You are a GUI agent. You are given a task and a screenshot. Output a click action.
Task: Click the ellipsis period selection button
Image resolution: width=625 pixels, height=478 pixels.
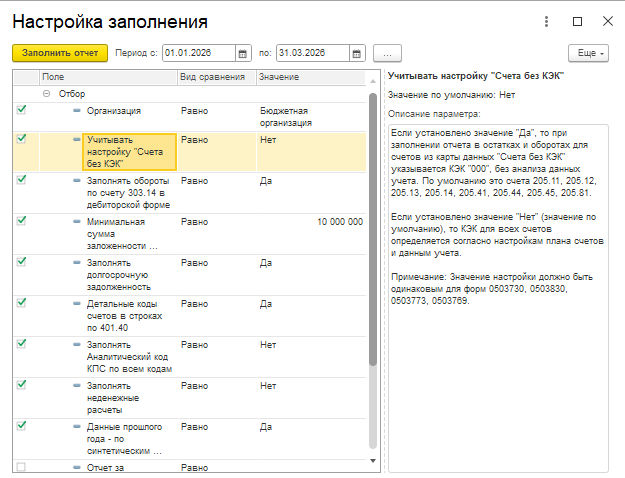387,53
